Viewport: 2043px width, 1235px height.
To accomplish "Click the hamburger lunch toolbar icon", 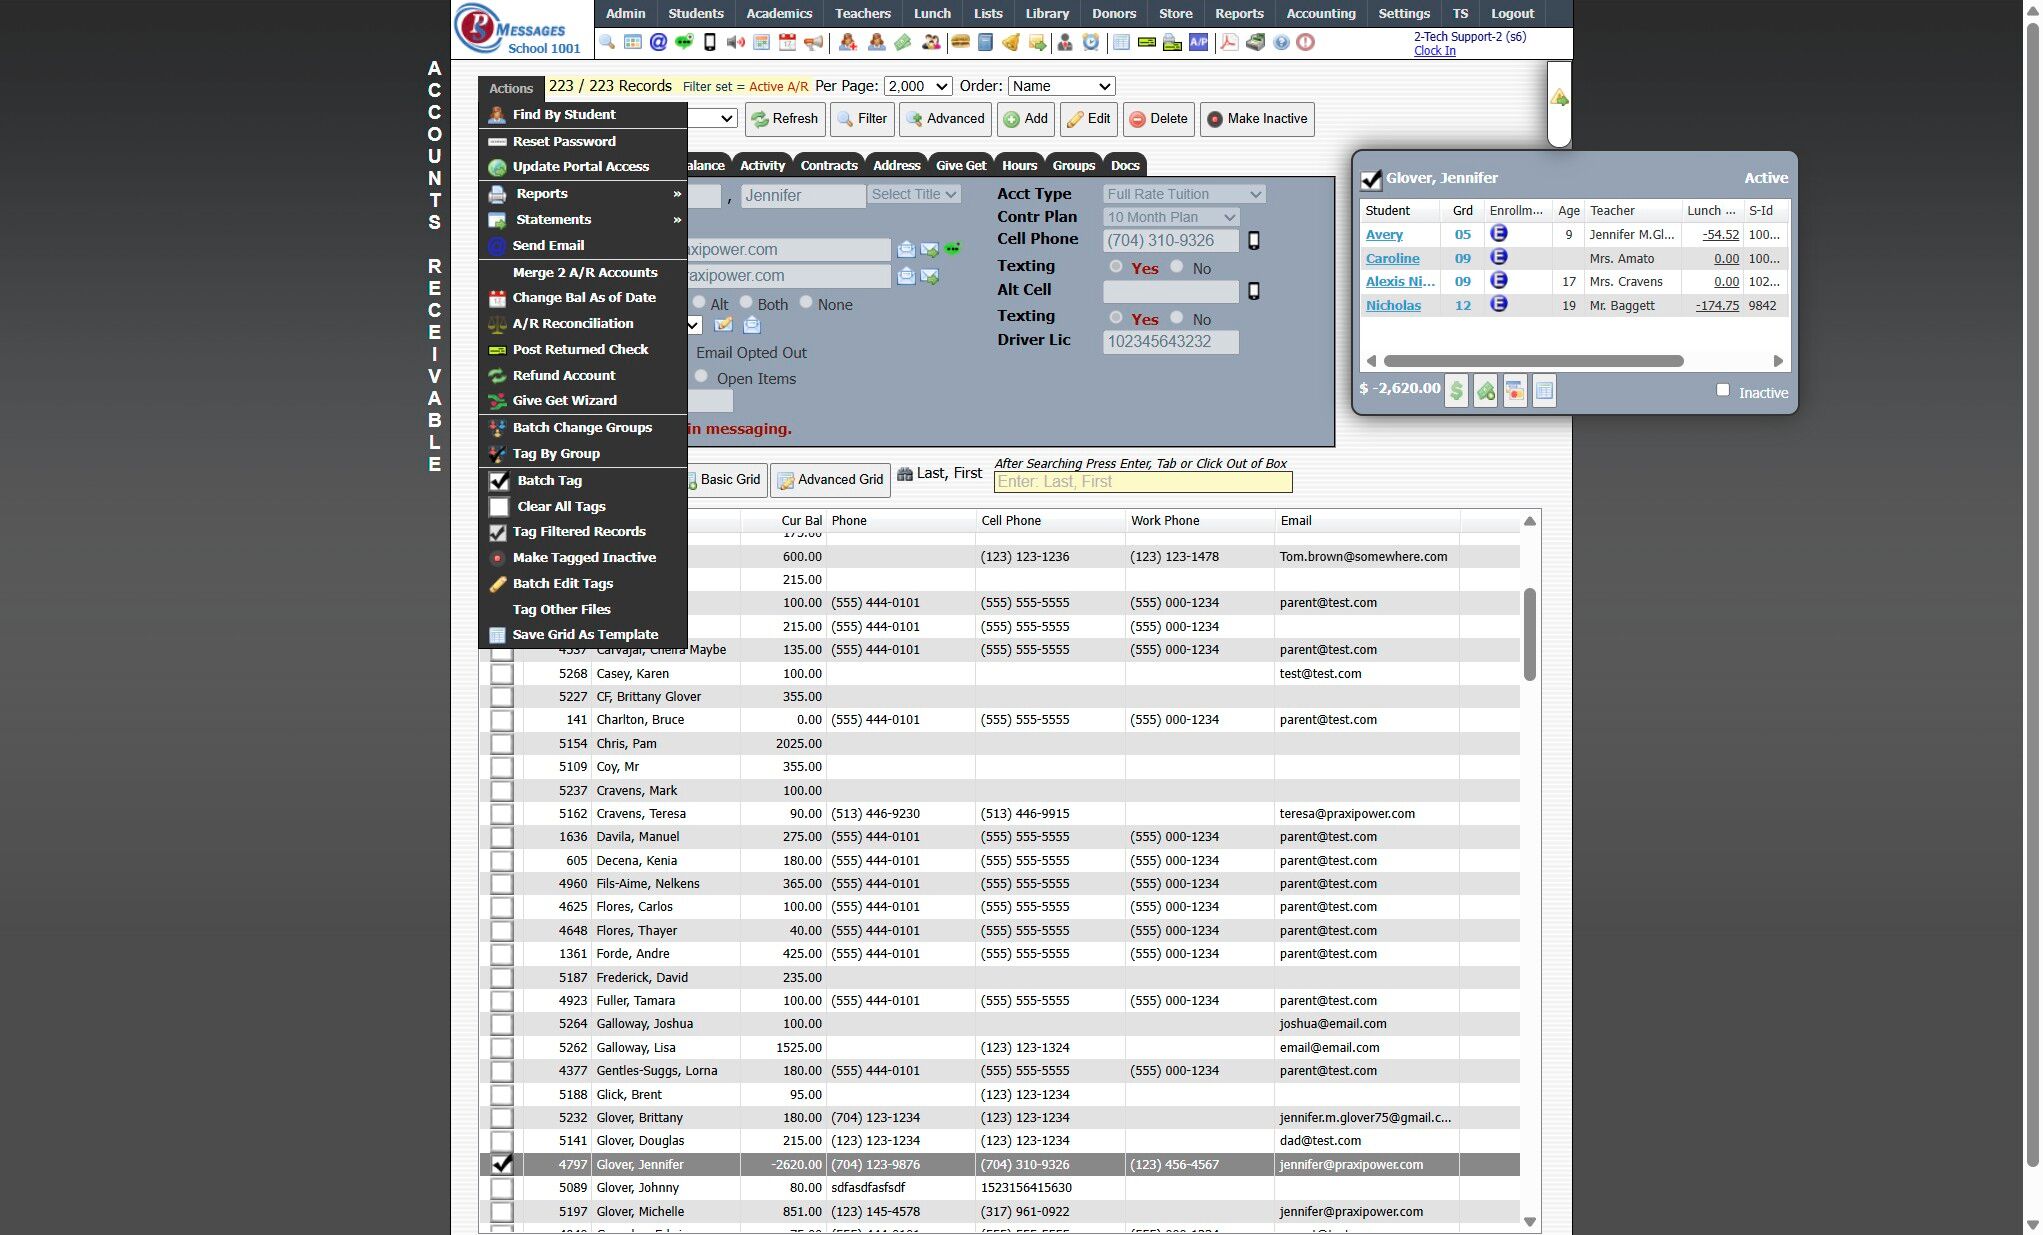I will [x=960, y=42].
